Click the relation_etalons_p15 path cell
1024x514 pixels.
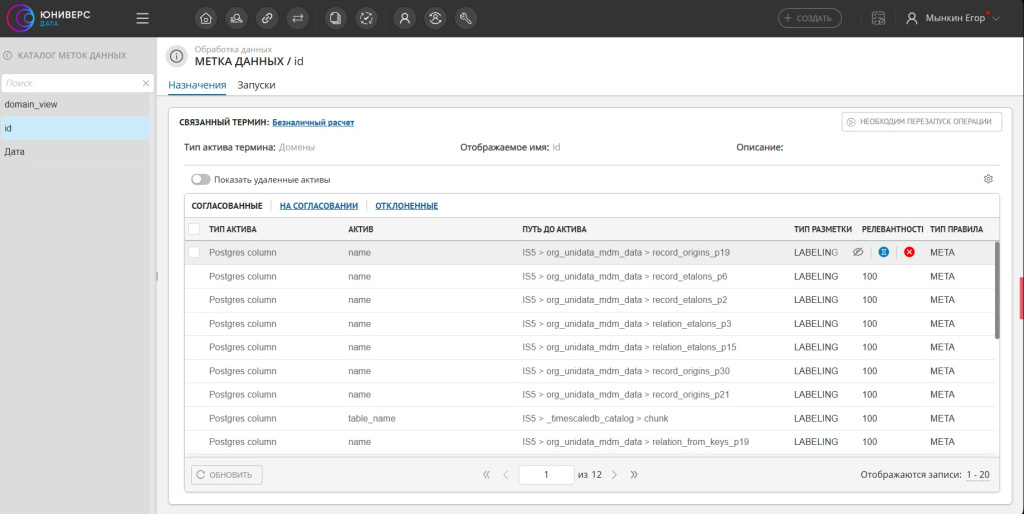pyautogui.click(x=629, y=347)
